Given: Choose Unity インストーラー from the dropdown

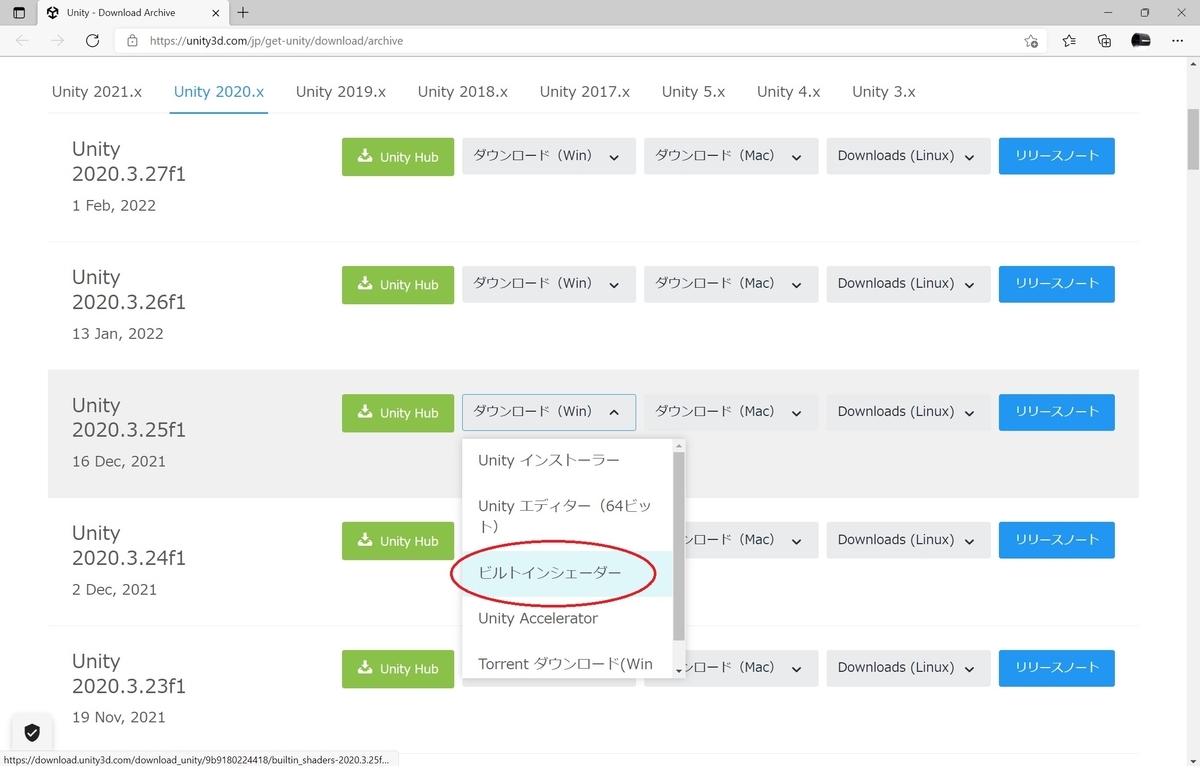Looking at the screenshot, I should 567,461.
